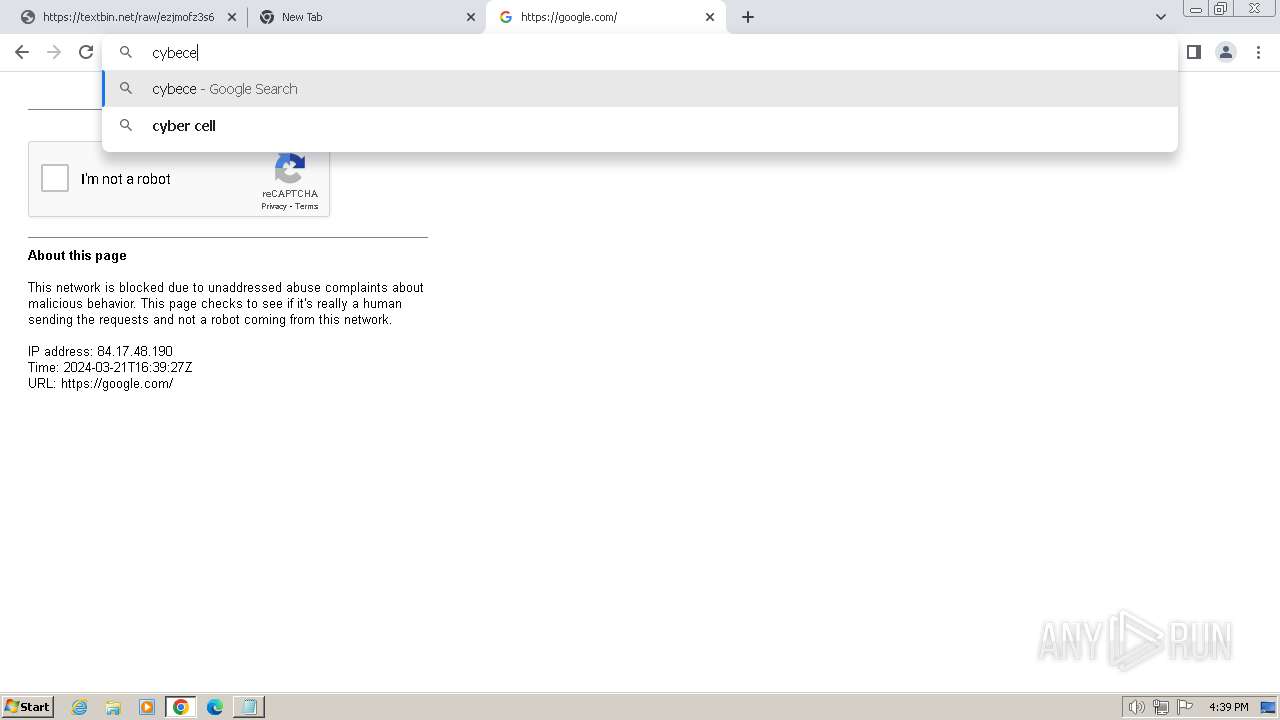Click the 'About this page' heading
Viewport: 1280px width, 720px height.
77,256
